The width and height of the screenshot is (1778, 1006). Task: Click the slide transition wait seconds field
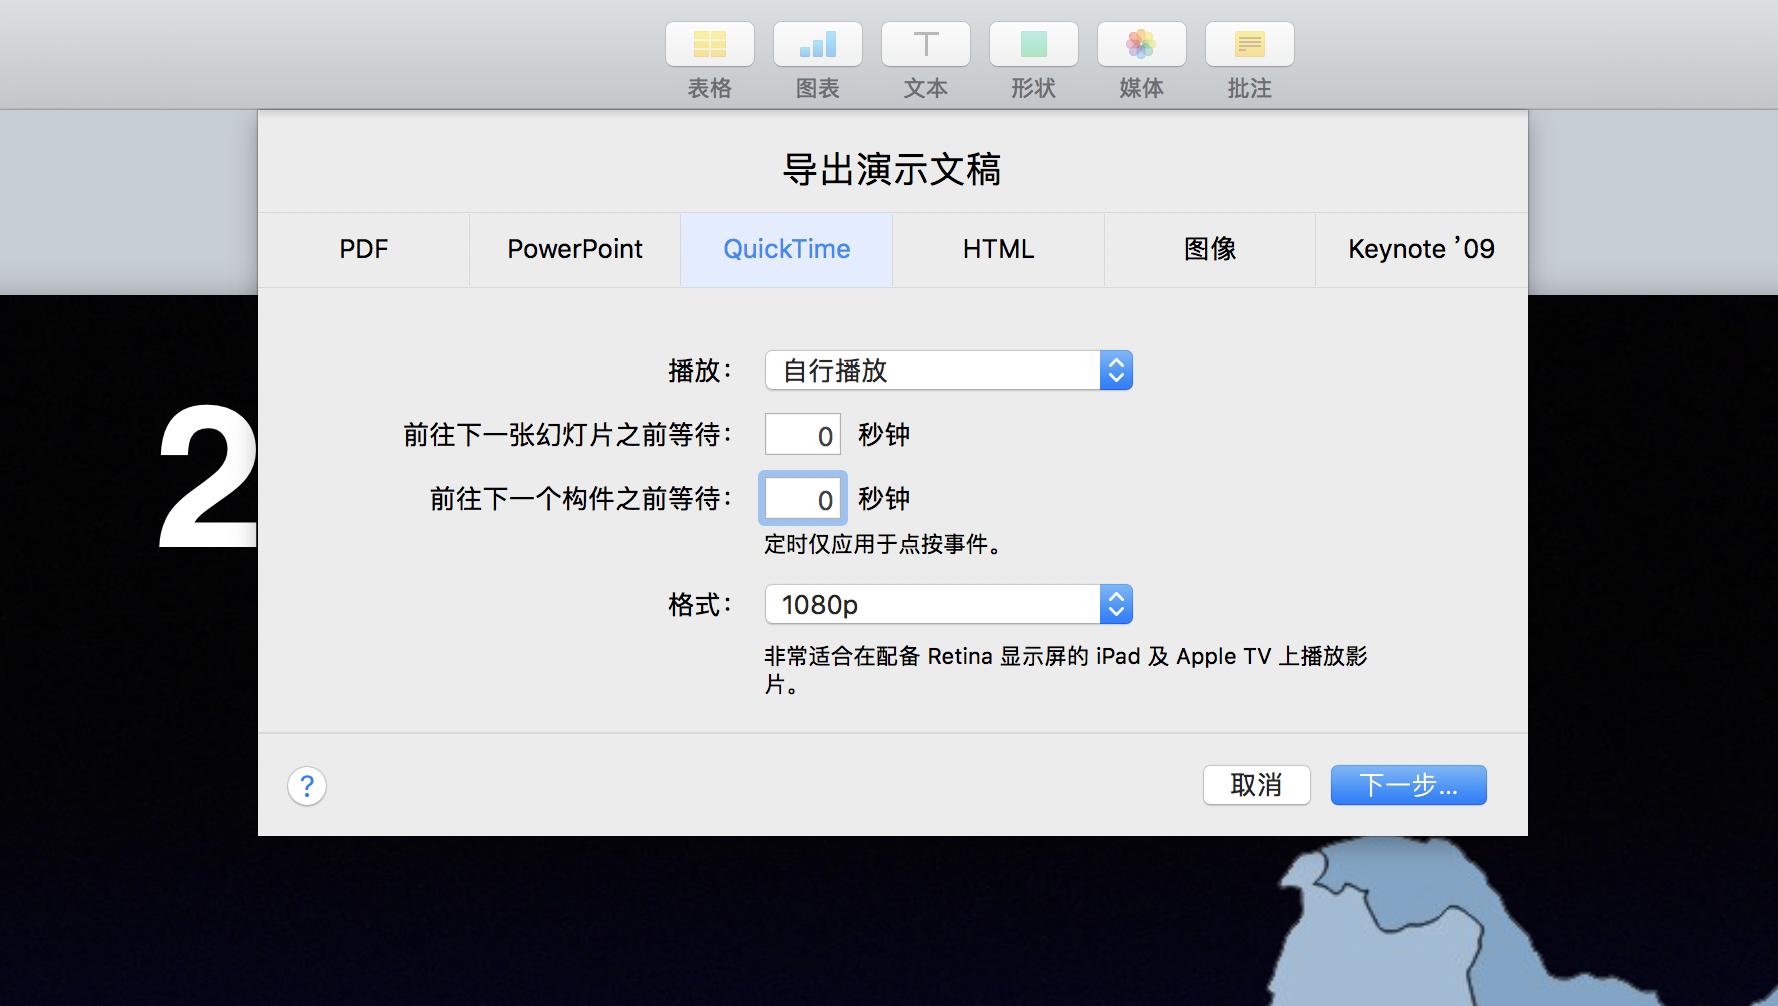coord(802,434)
